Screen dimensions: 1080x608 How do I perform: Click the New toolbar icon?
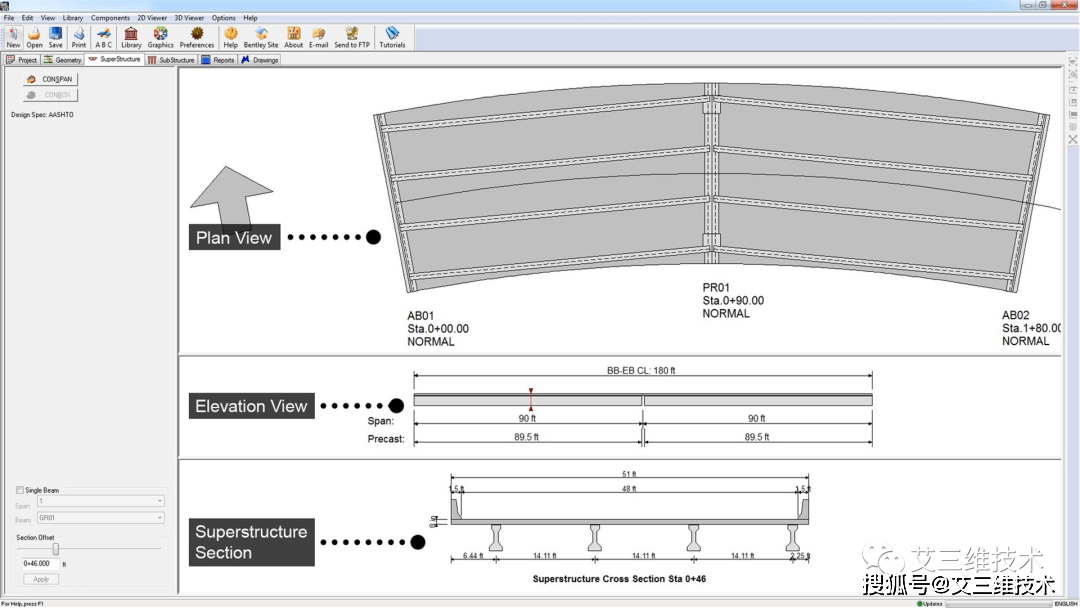tap(13, 37)
